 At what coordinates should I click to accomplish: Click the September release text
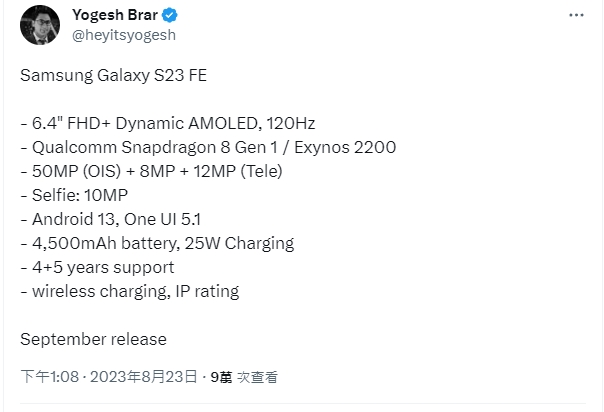pos(94,340)
